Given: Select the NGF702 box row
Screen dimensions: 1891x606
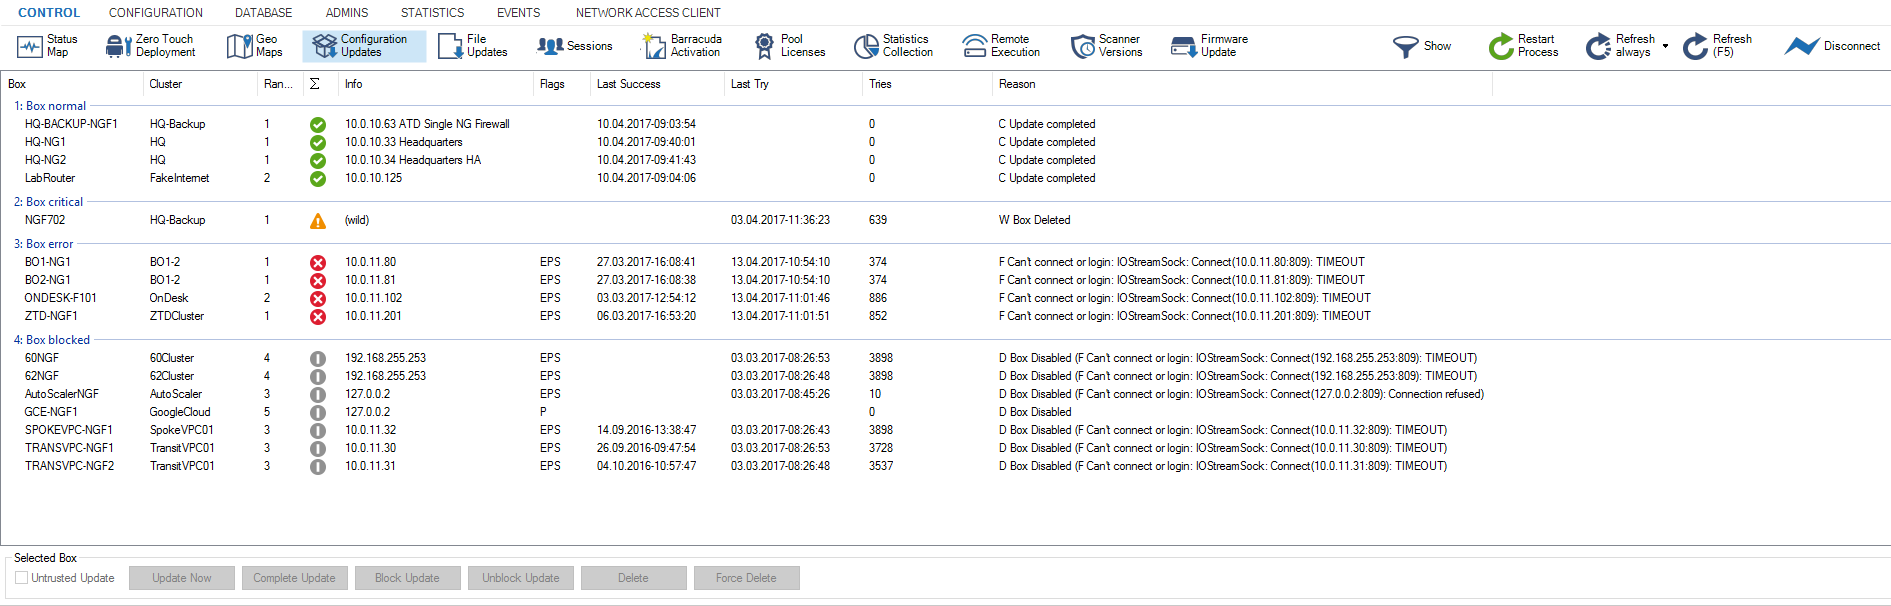Looking at the screenshot, I should [x=45, y=220].
